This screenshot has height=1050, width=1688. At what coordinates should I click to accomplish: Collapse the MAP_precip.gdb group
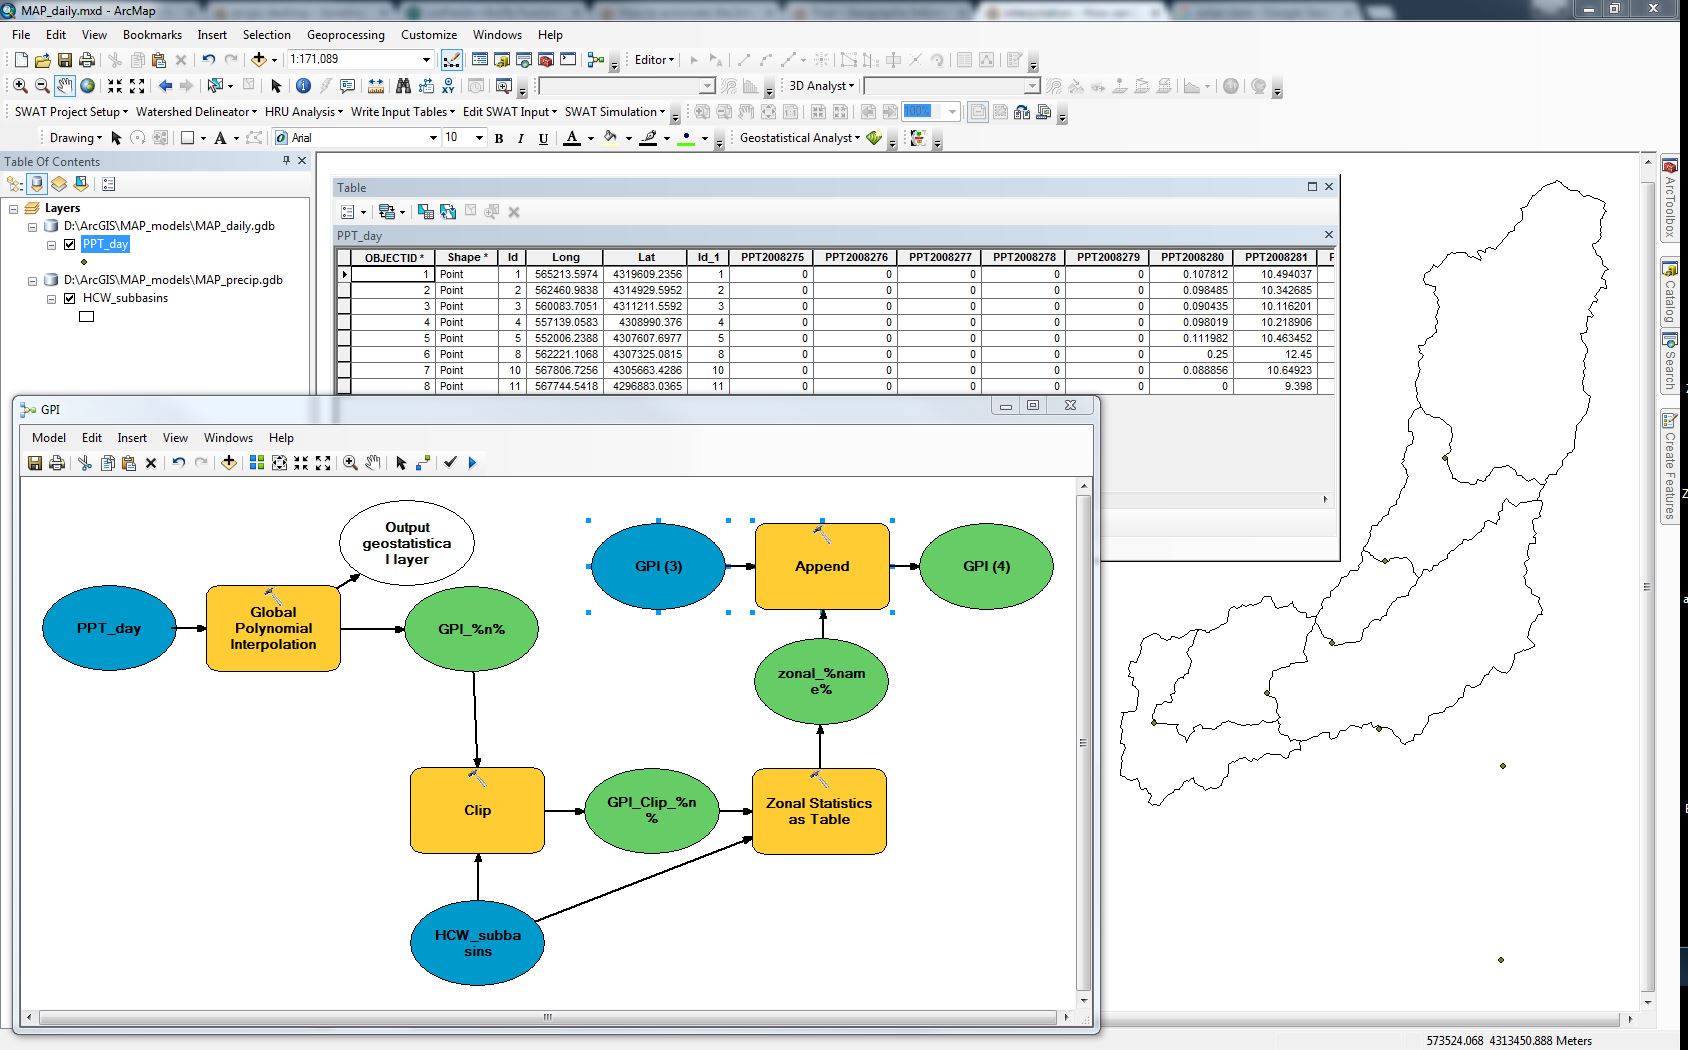click(32, 281)
